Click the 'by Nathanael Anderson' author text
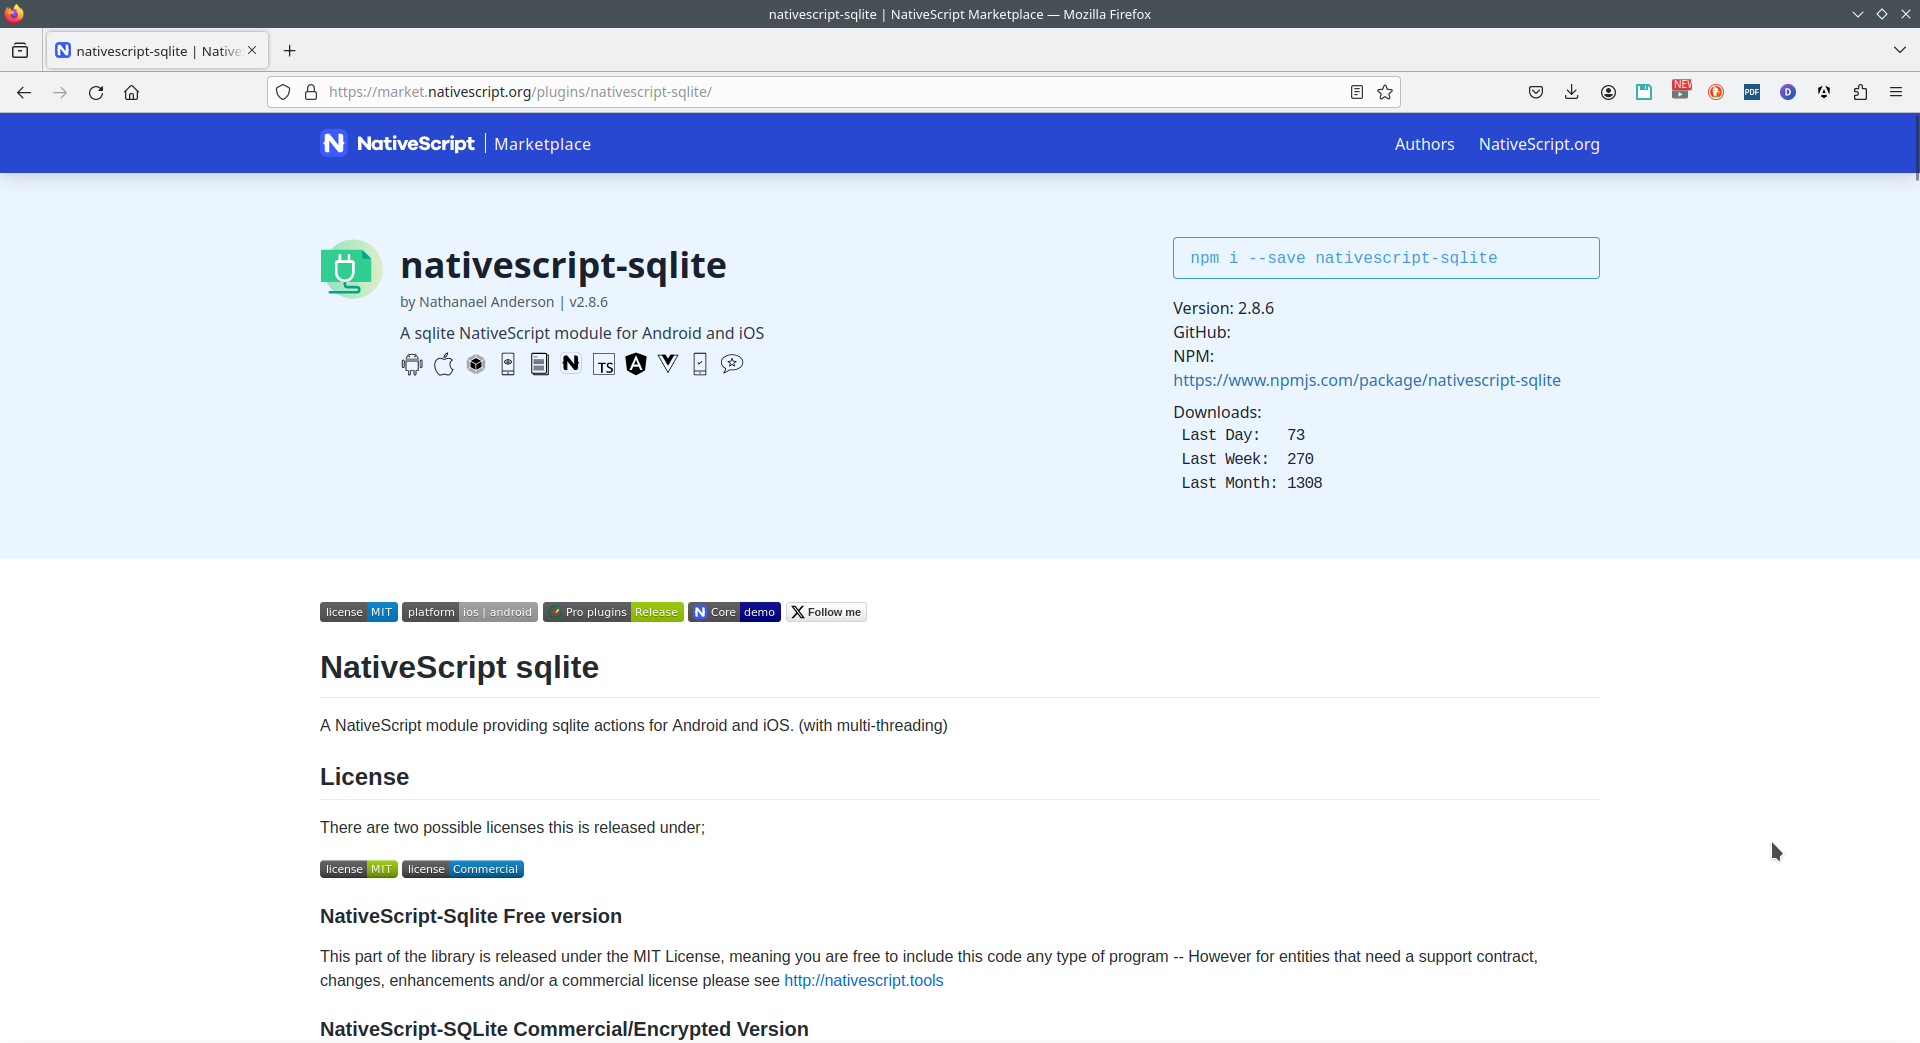 [477, 302]
